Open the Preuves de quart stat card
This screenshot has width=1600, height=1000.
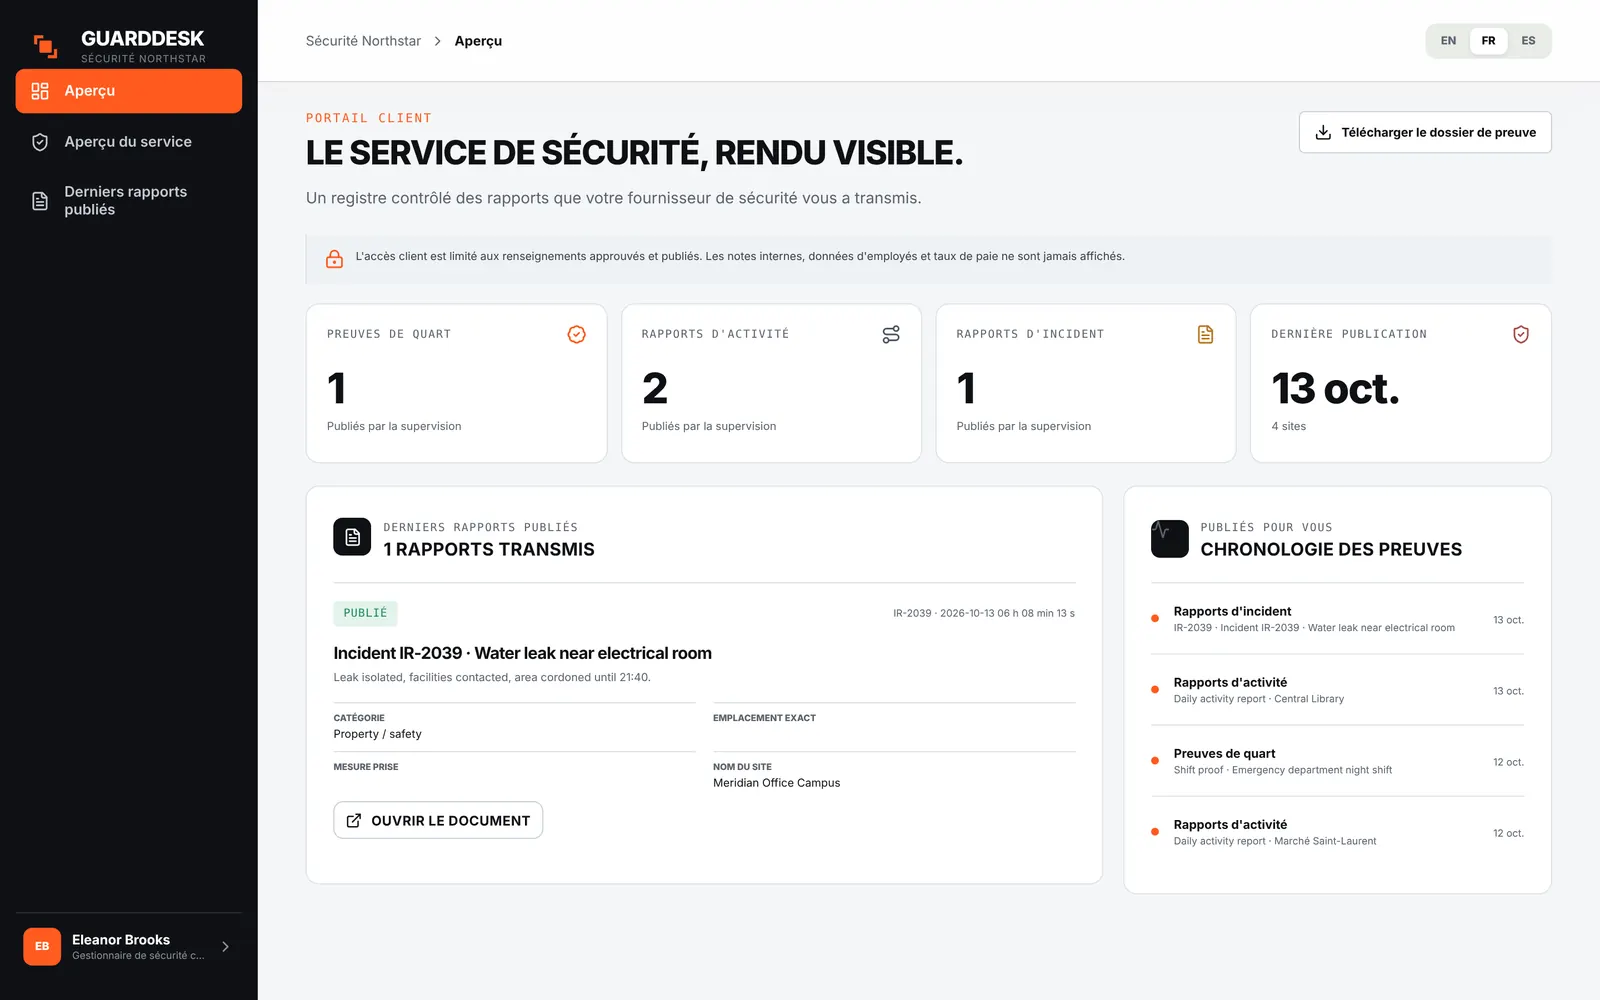[456, 383]
